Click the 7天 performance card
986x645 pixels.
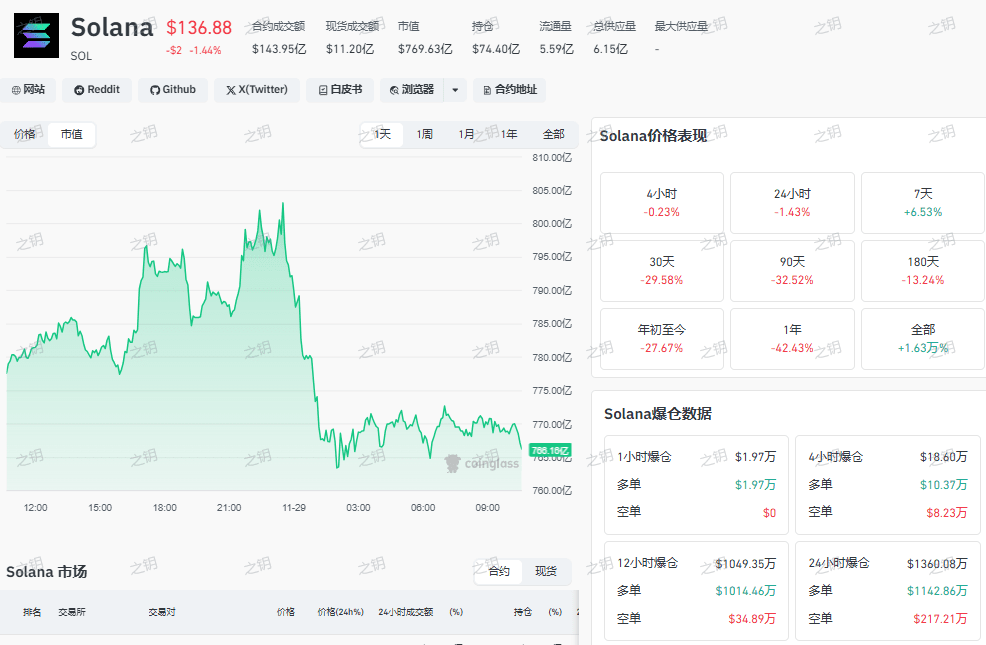922,203
